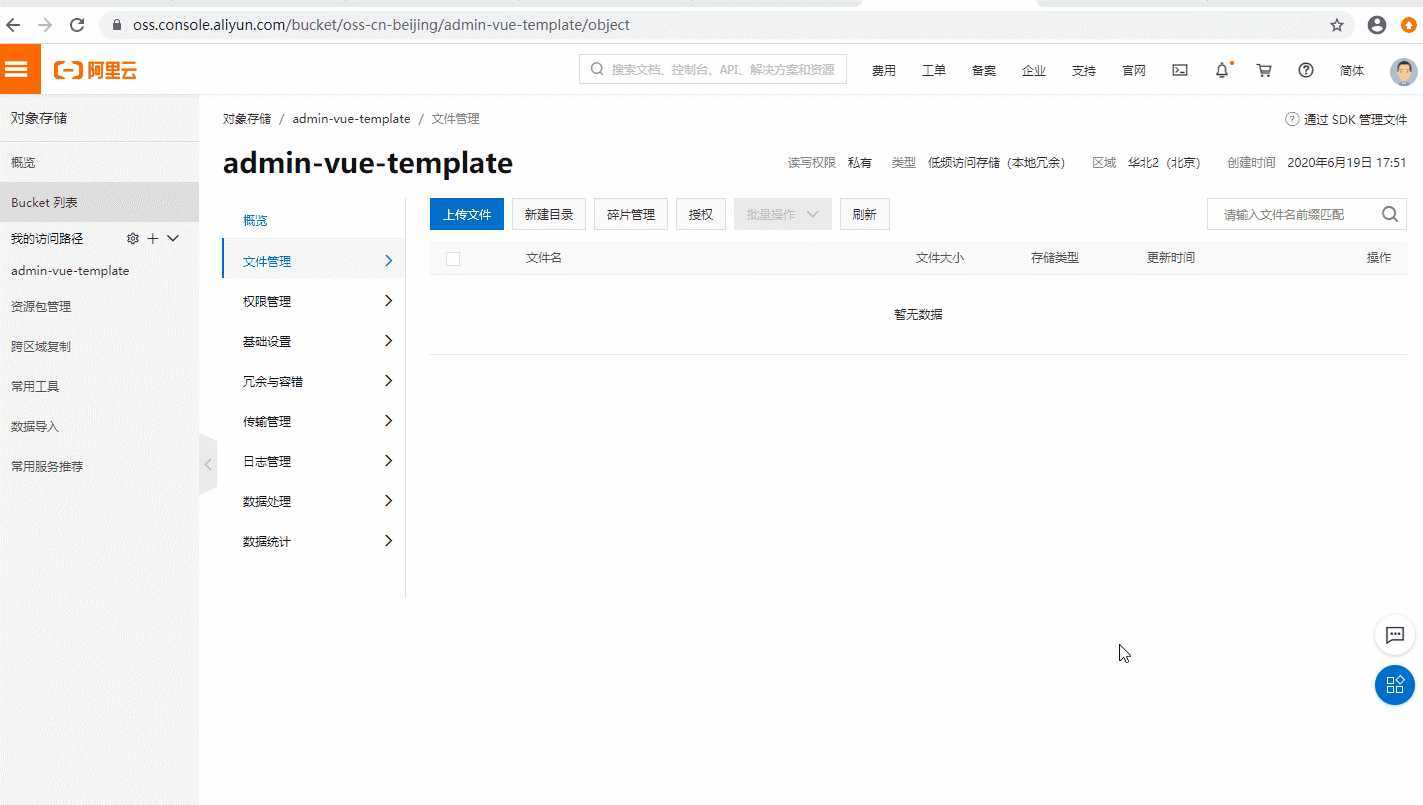Screen dimensions: 1423x805
Task: Go to admin-vue-template in the breadcrumb
Action: click(x=351, y=118)
